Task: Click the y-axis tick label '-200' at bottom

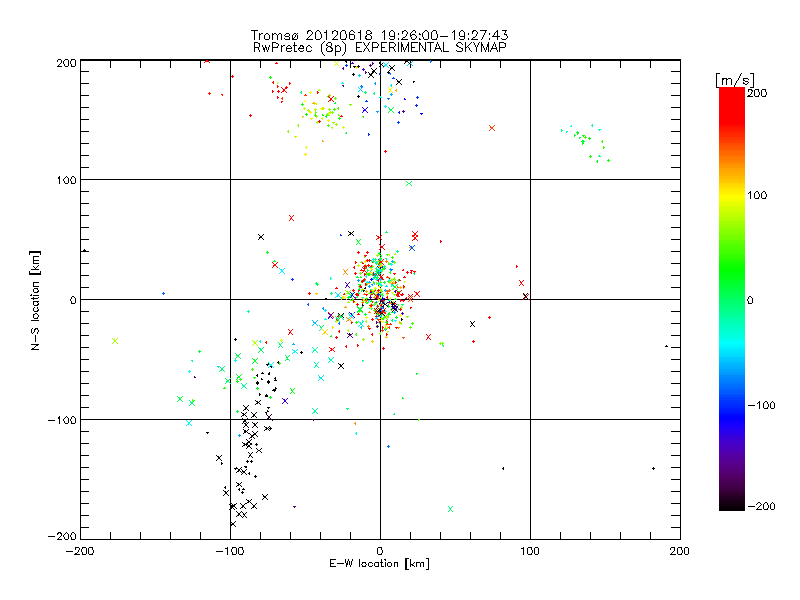Action: coord(62,536)
